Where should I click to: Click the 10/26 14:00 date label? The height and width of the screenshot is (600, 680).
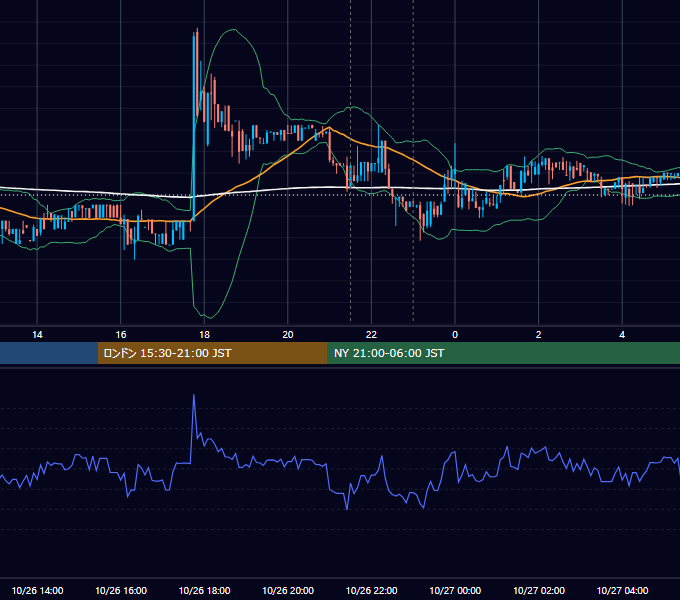click(37, 590)
